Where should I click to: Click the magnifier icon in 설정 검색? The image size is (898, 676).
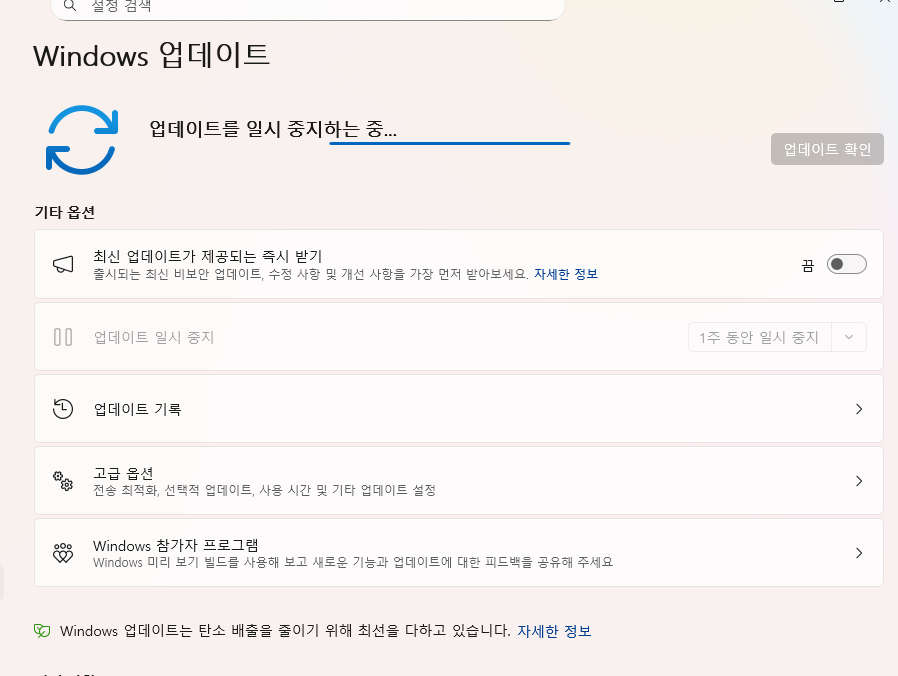70,6
